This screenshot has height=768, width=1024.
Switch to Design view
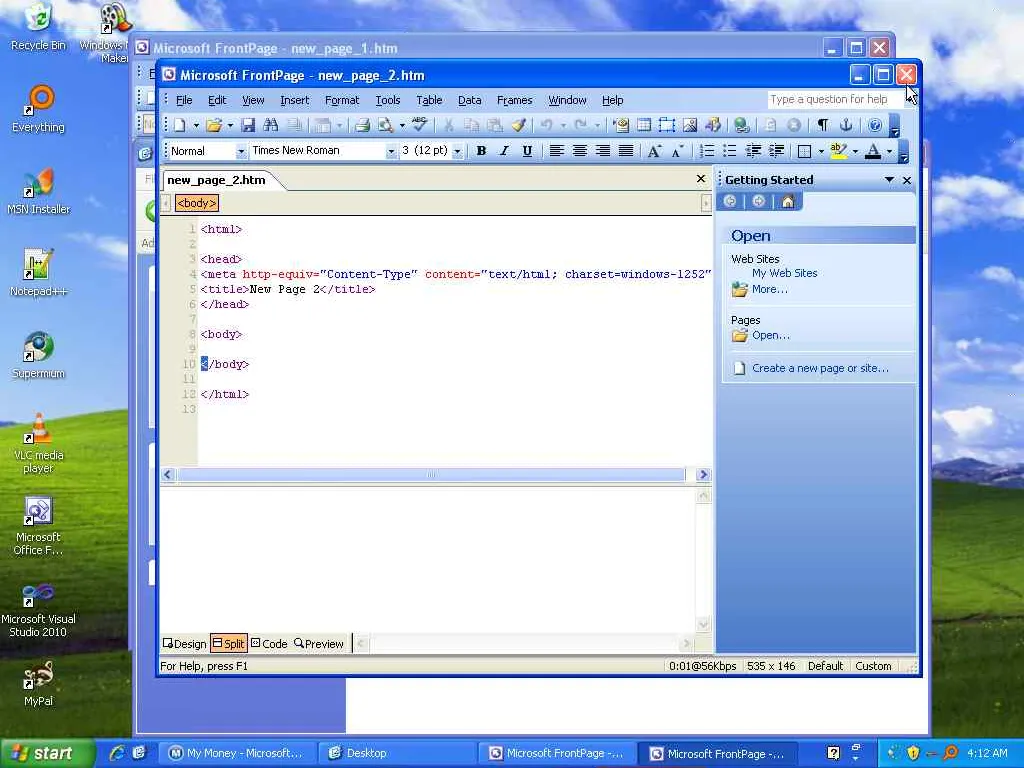184,643
